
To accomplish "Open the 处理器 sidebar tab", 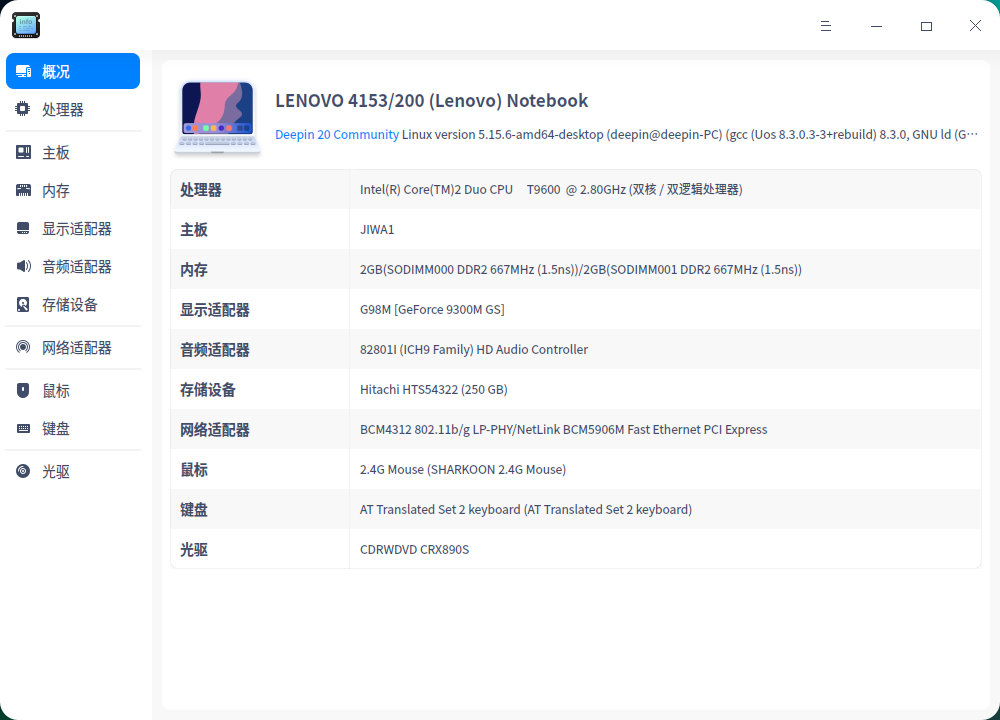I will point(73,109).
